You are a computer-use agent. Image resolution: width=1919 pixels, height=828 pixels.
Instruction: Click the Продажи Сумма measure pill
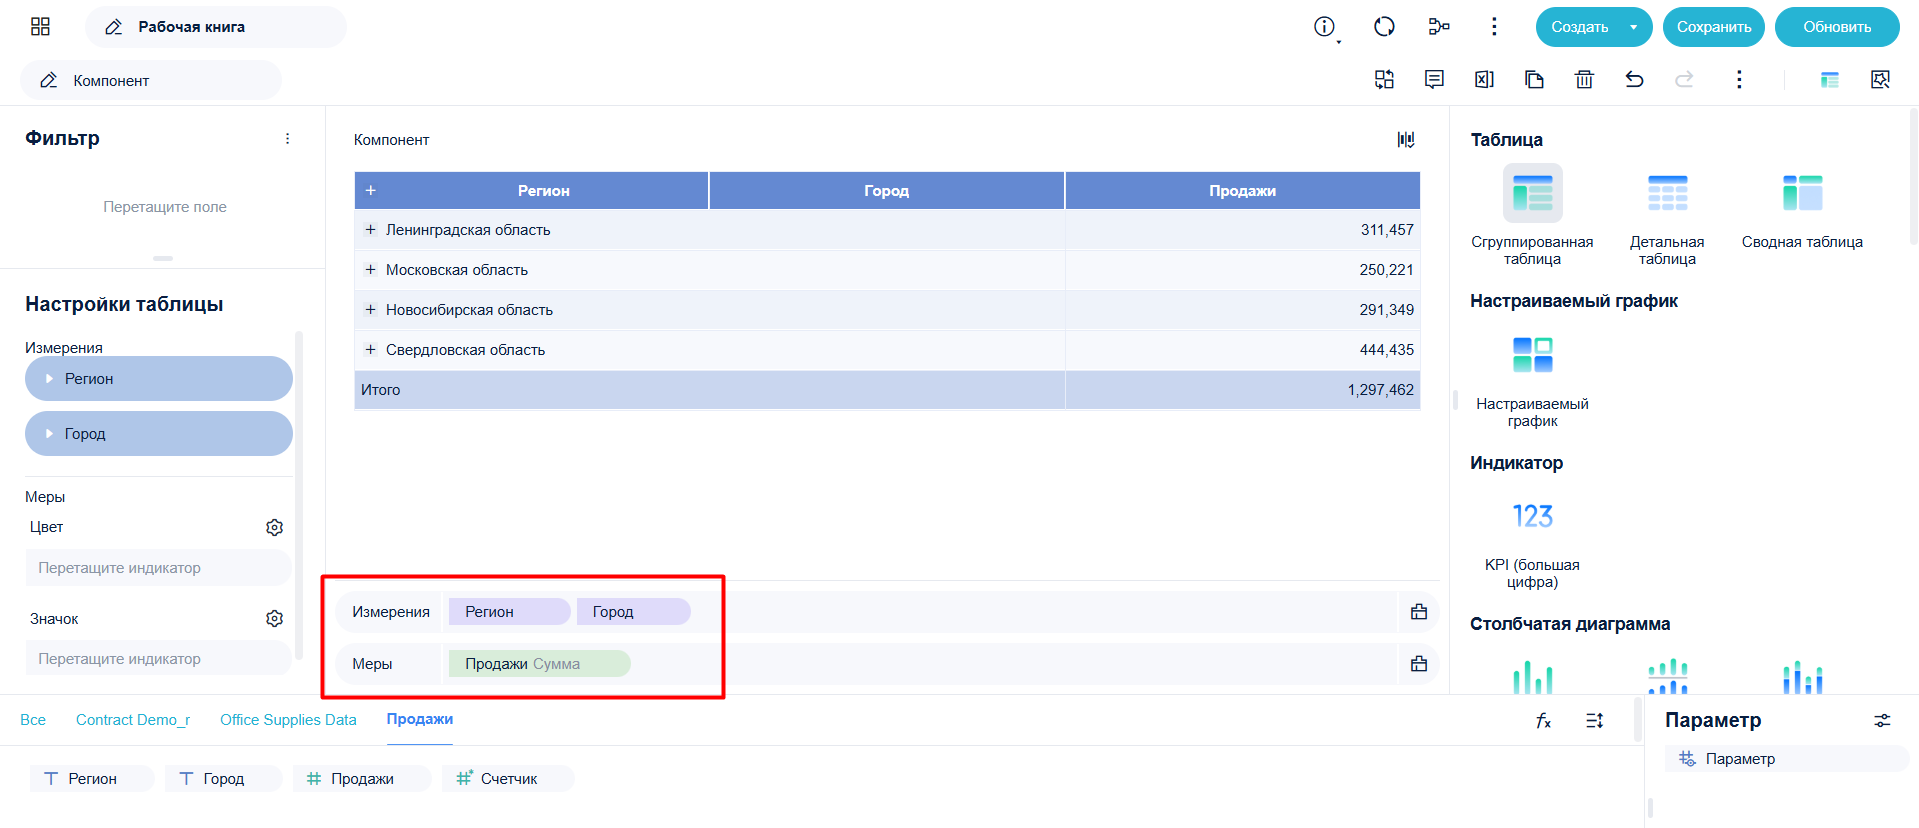539,664
